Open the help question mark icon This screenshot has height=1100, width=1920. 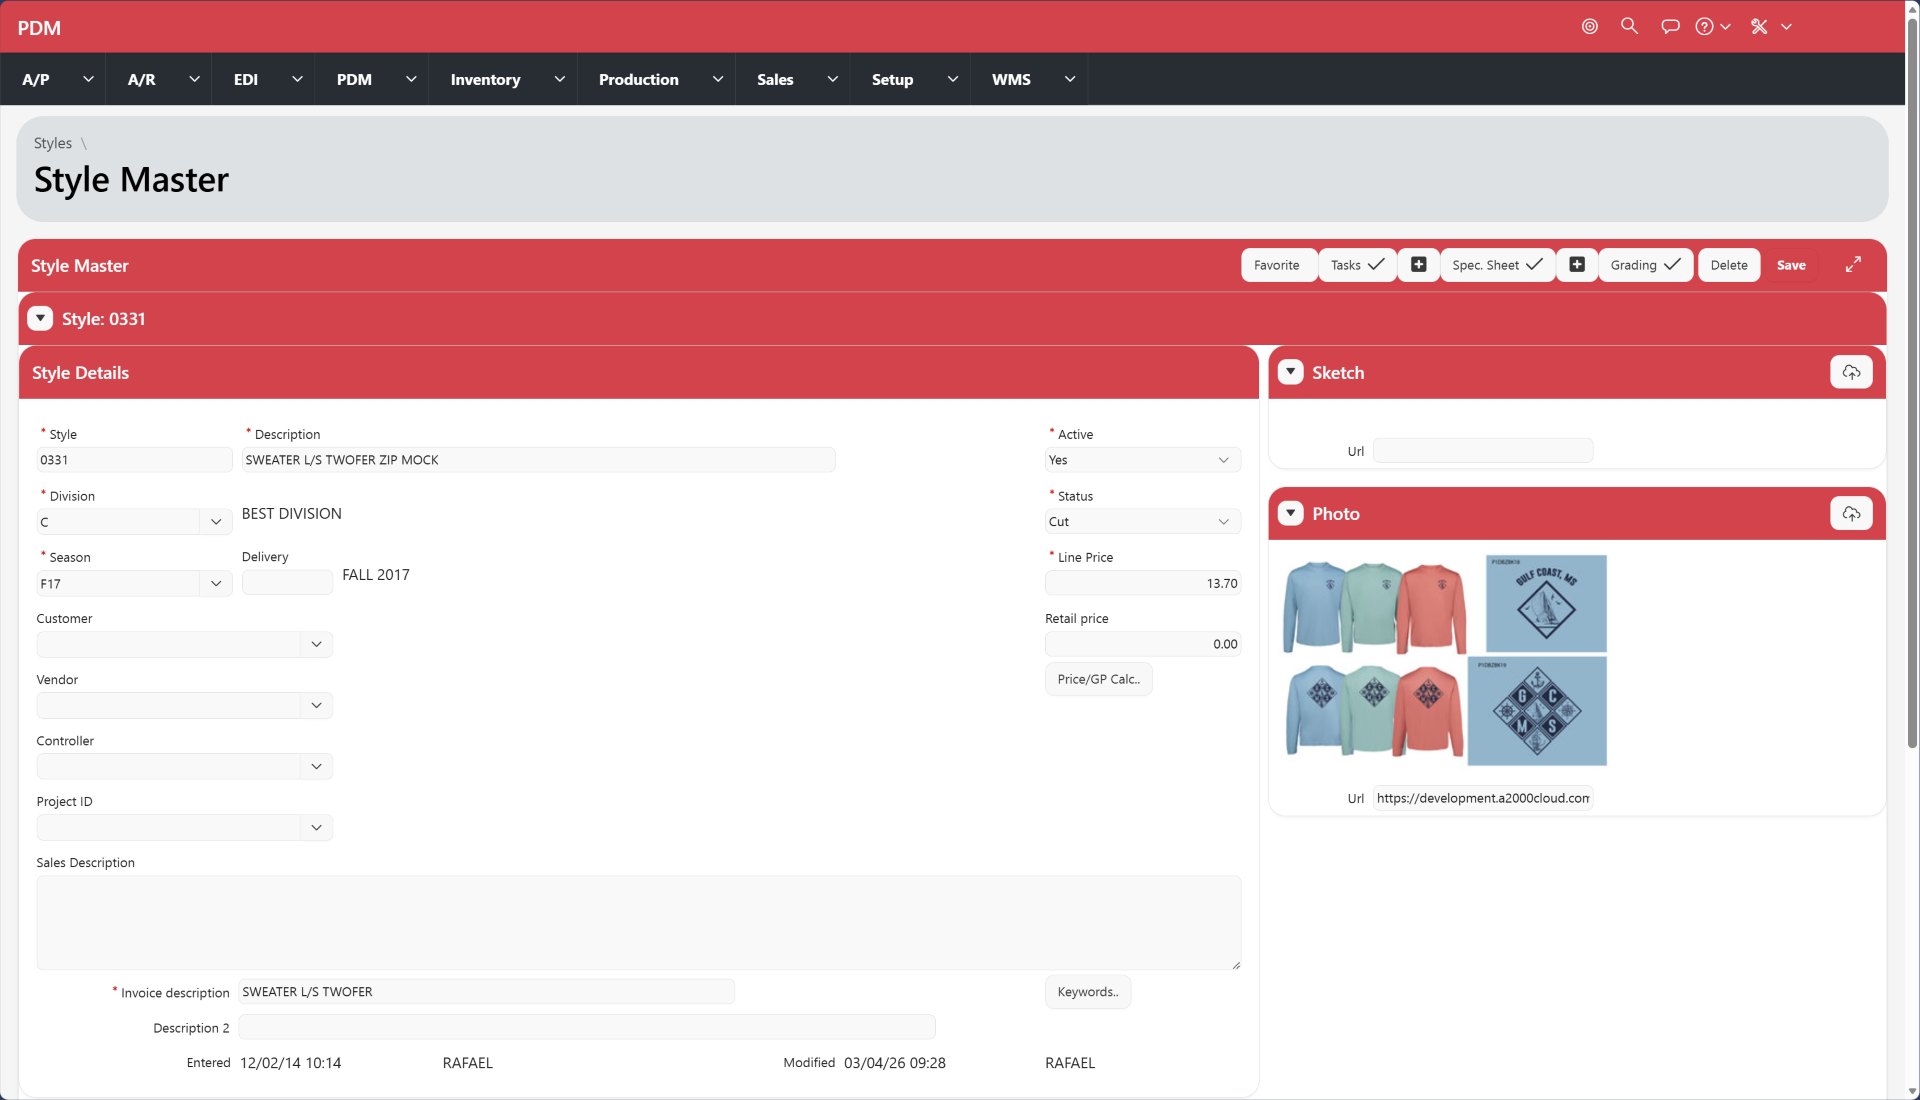click(x=1704, y=27)
